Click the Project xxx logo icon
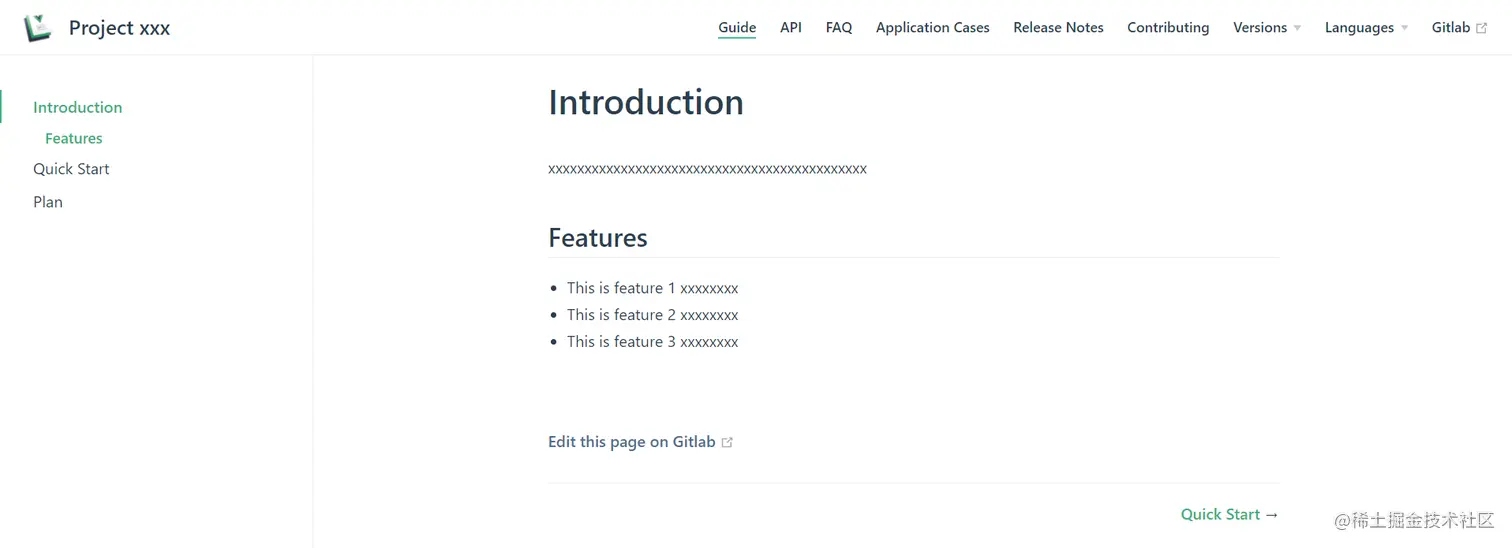 pos(38,28)
